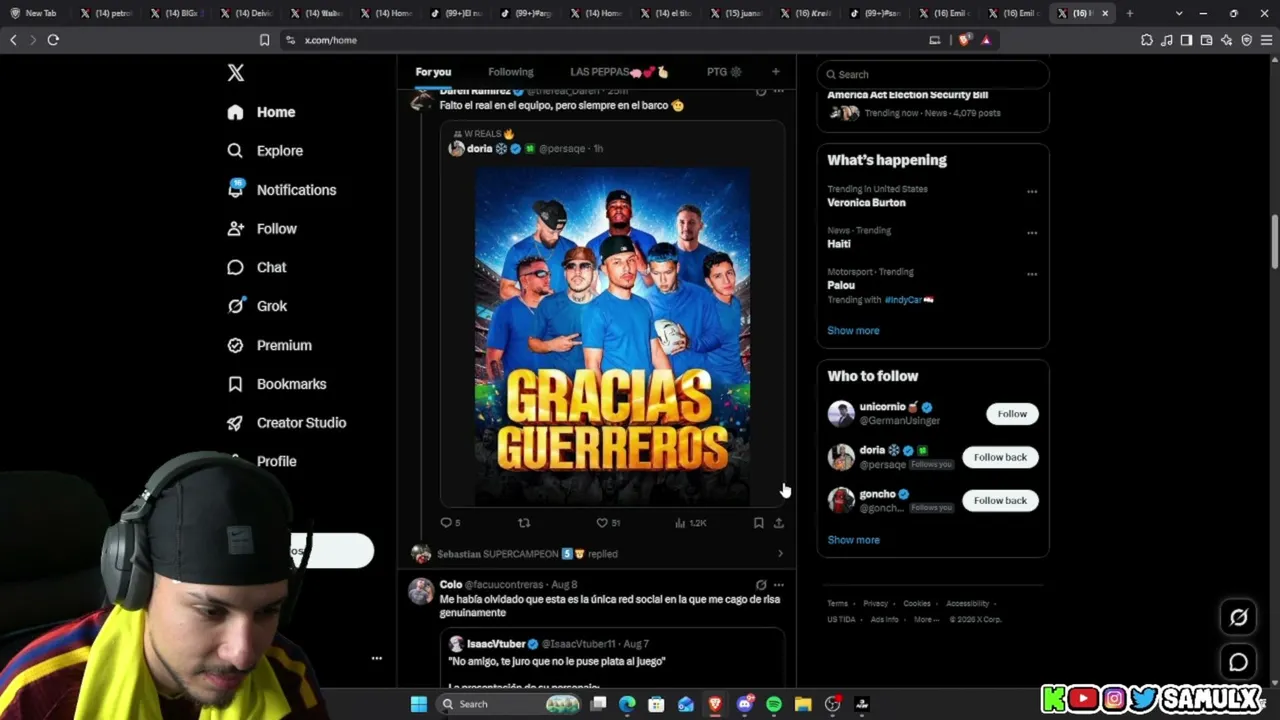Share the Gracias Guerreros post

pos(779,523)
